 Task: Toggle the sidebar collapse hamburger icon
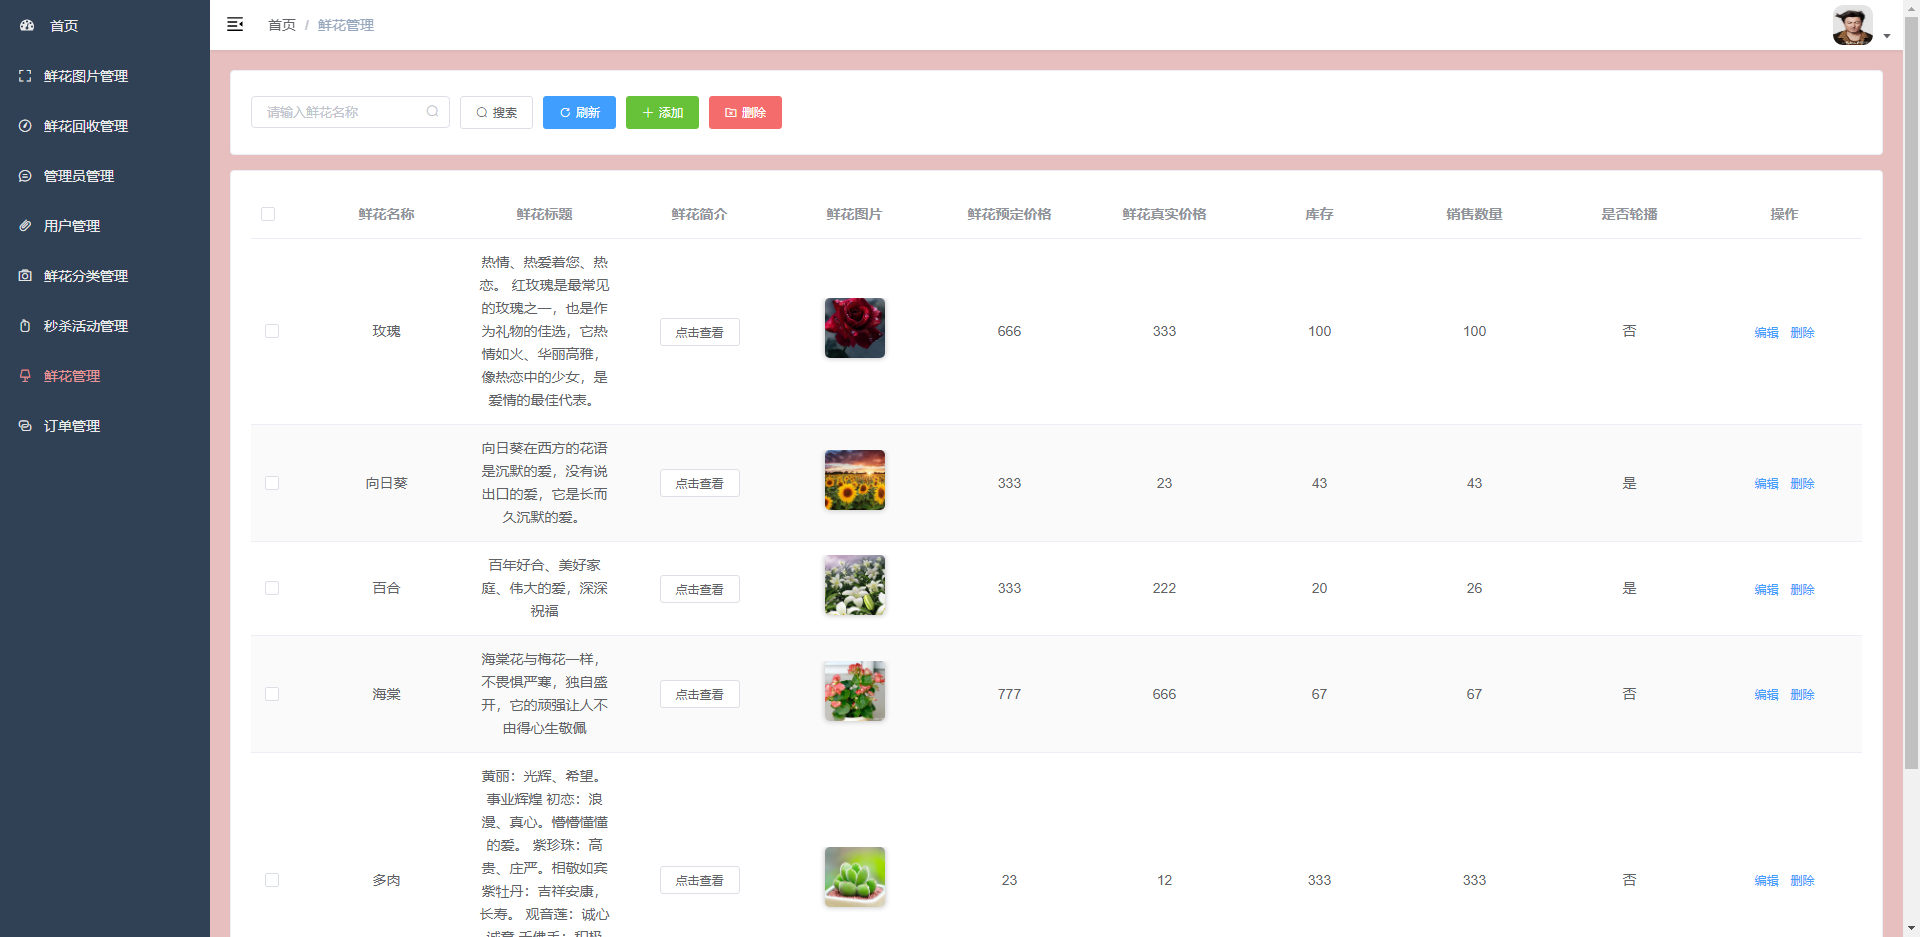point(235,24)
